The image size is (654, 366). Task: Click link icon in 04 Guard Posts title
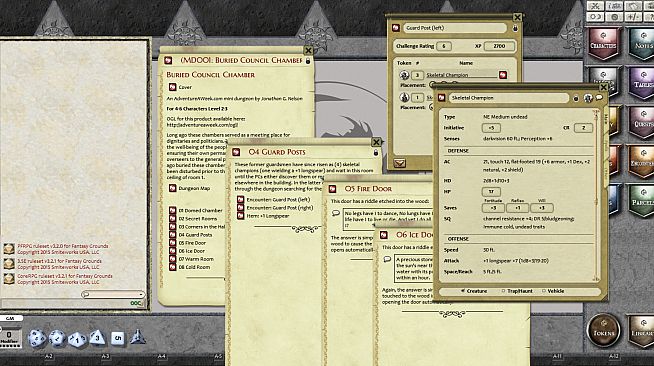[236, 152]
